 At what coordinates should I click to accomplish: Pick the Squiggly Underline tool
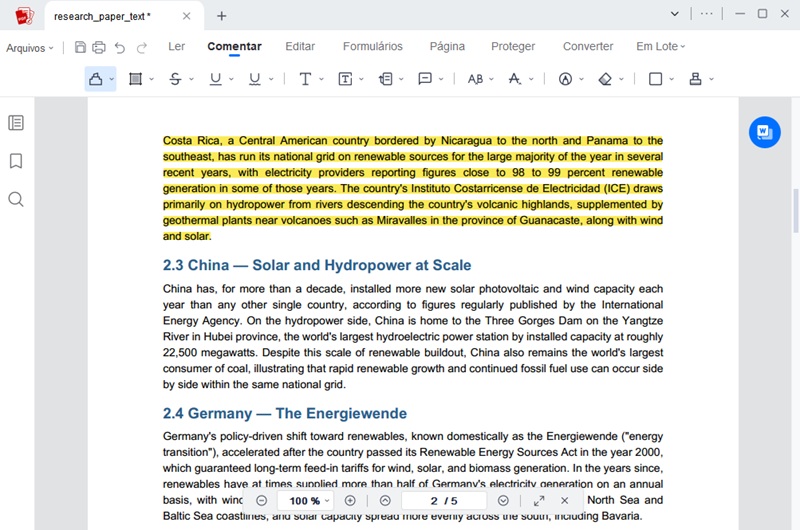[255, 79]
